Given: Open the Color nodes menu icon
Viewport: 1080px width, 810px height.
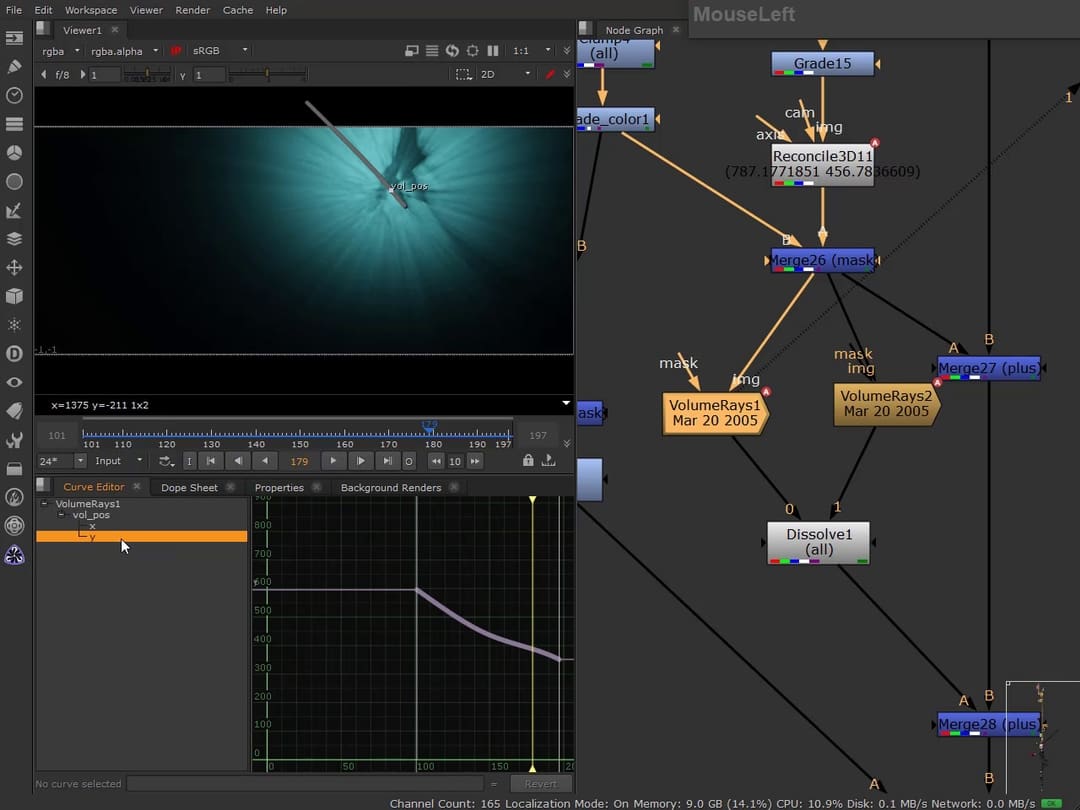Looking at the screenshot, I should [14, 152].
